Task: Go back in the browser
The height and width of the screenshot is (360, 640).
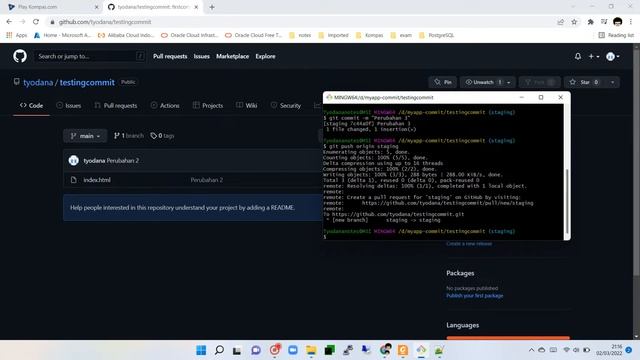Action: 9,22
